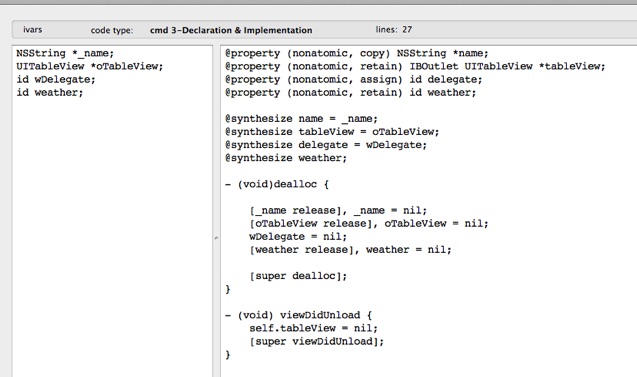
Task: Click the 'wDelegate = nil;' line
Action: click(x=298, y=236)
